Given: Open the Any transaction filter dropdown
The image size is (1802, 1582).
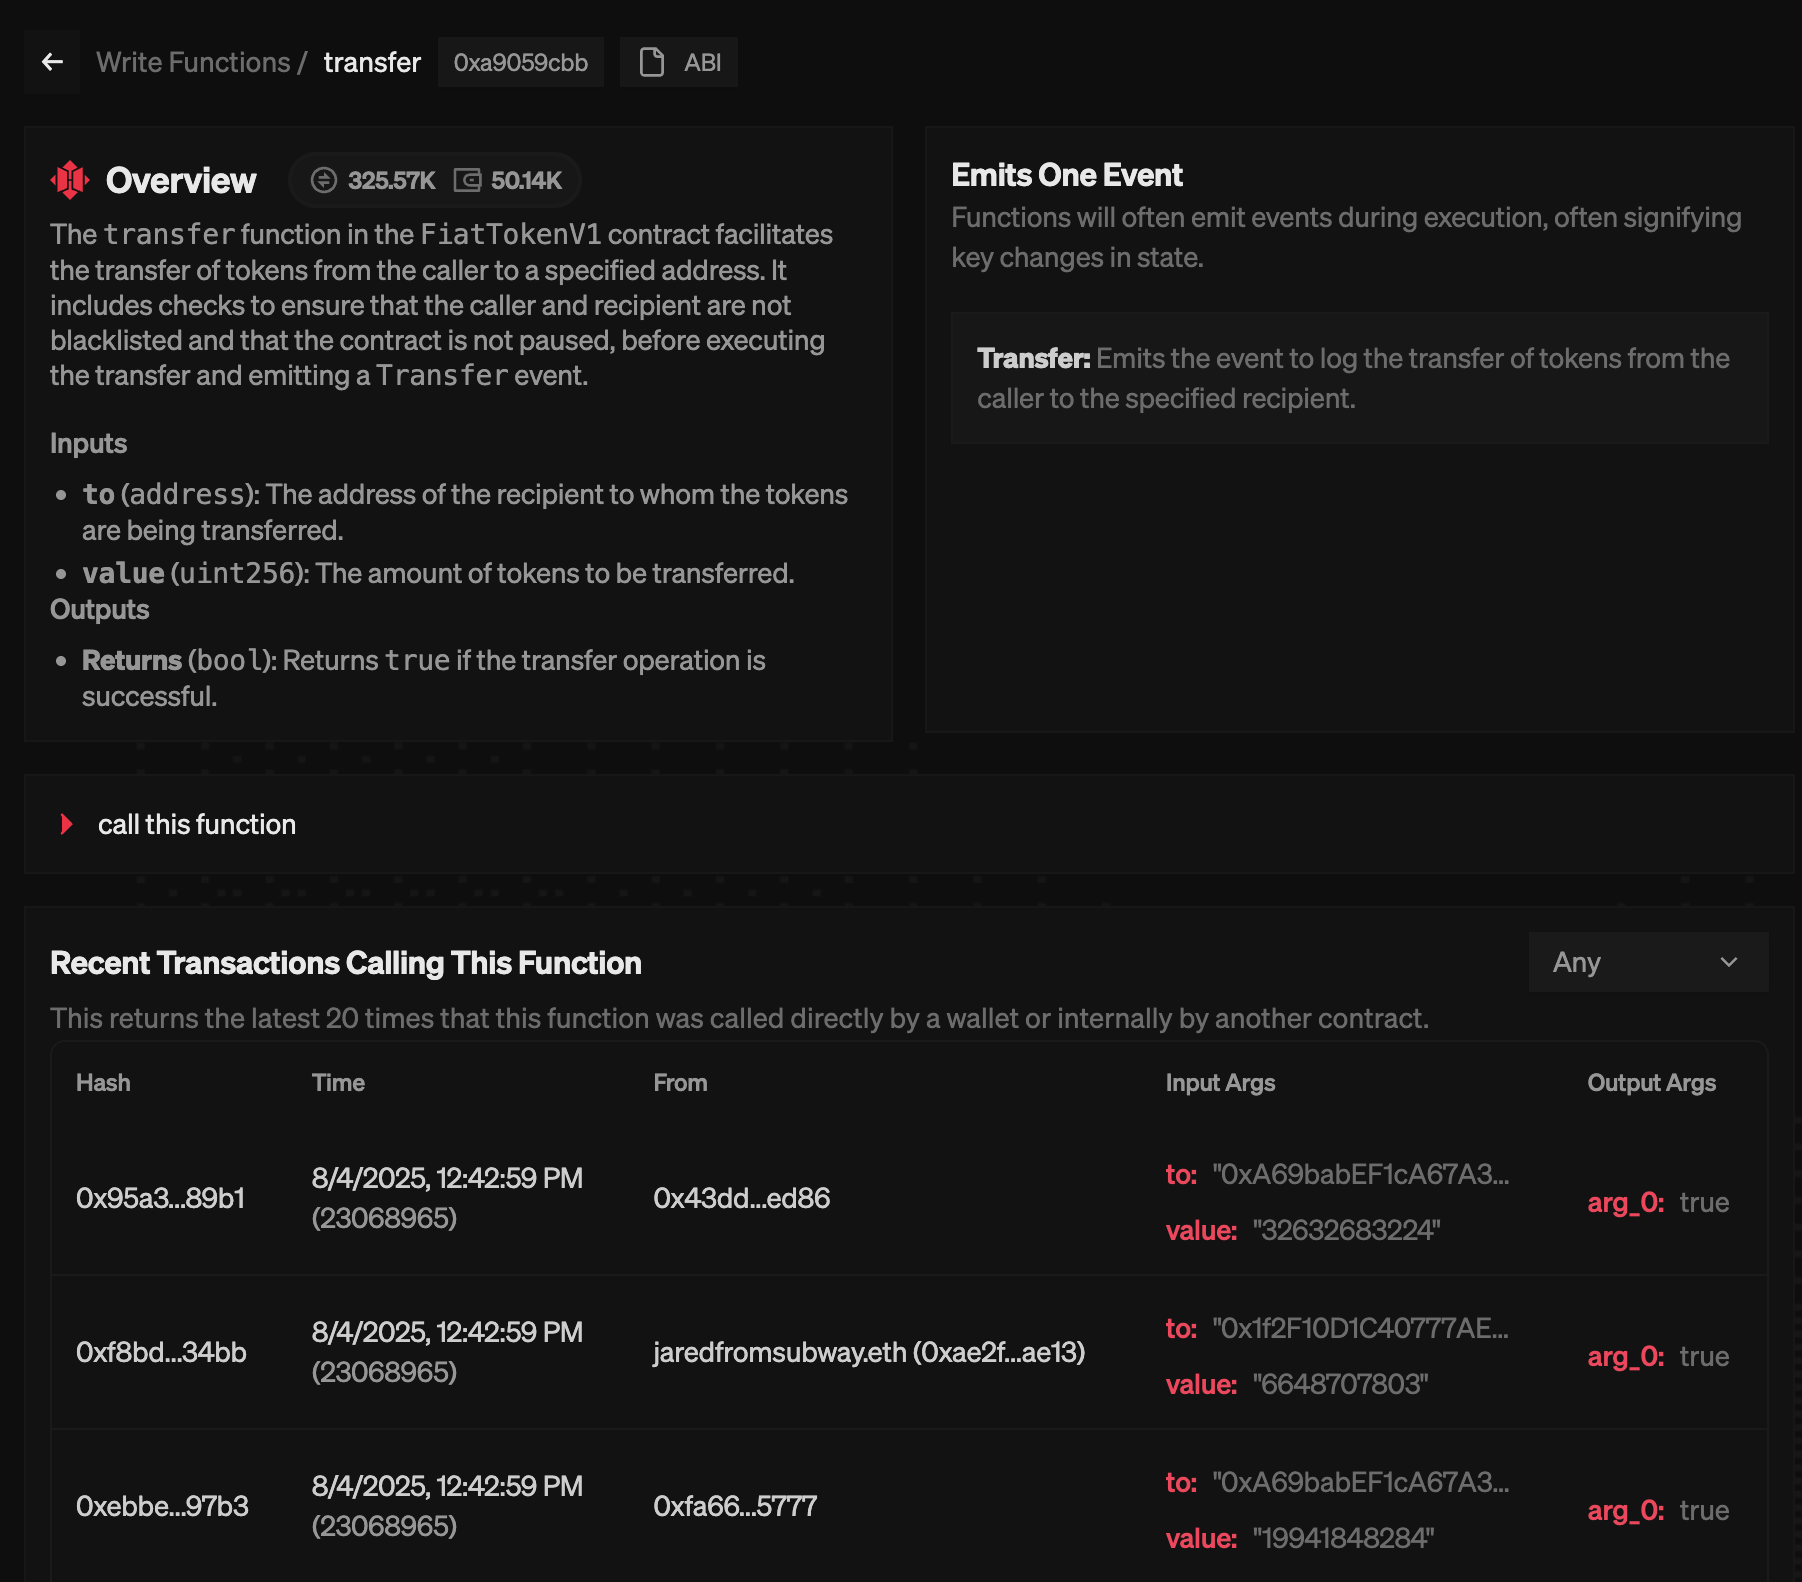Looking at the screenshot, I should pyautogui.click(x=1647, y=962).
